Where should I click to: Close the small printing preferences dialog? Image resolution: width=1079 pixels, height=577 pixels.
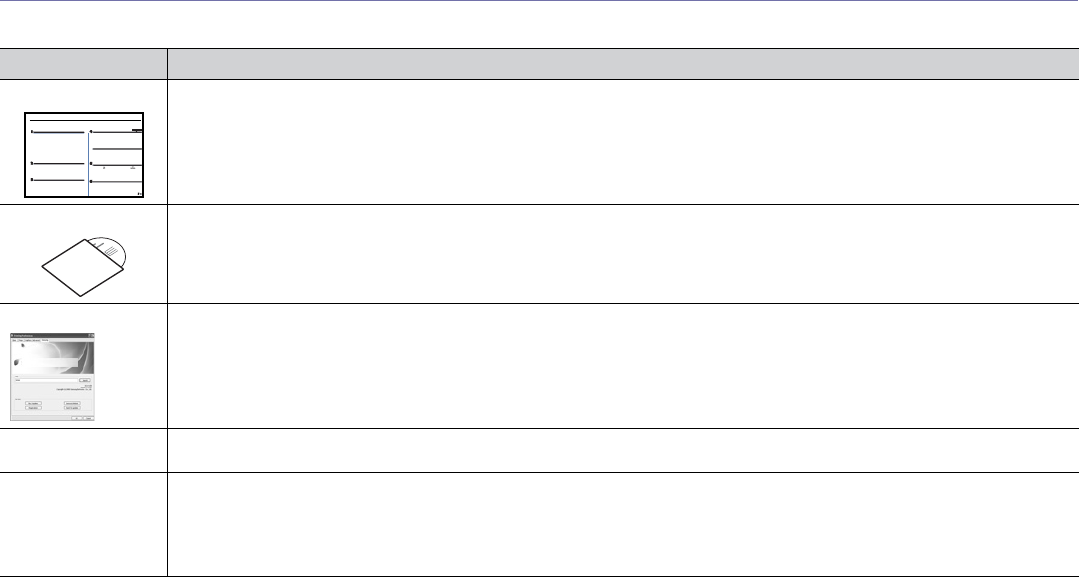point(93,335)
